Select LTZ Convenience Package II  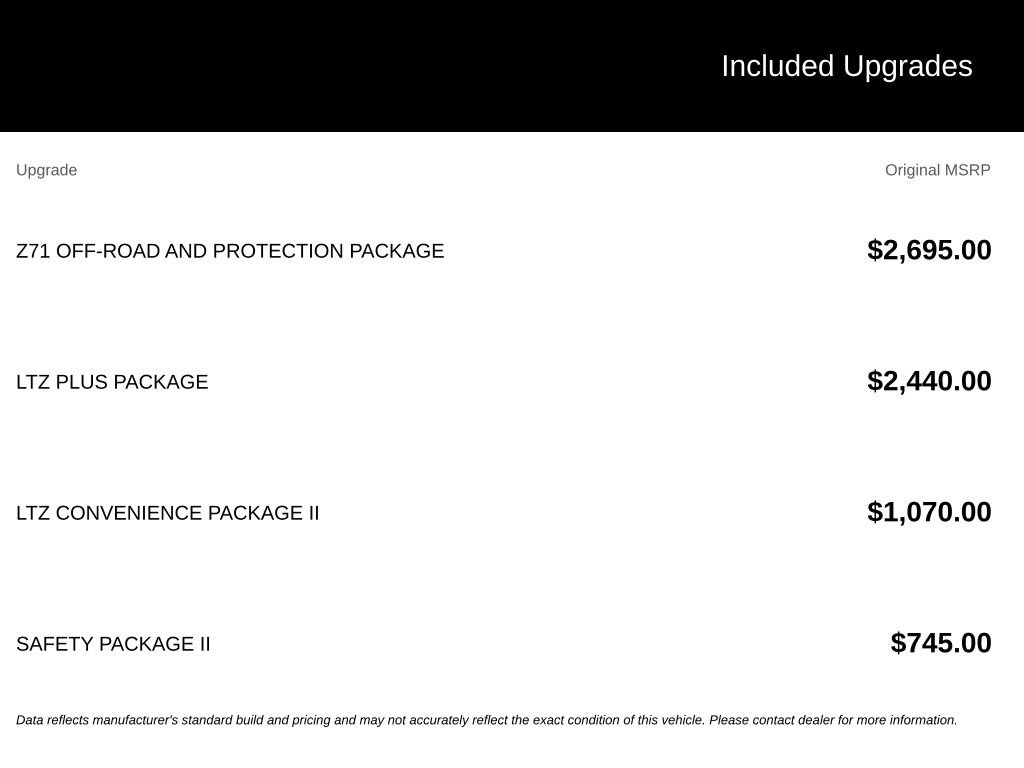click(x=167, y=513)
